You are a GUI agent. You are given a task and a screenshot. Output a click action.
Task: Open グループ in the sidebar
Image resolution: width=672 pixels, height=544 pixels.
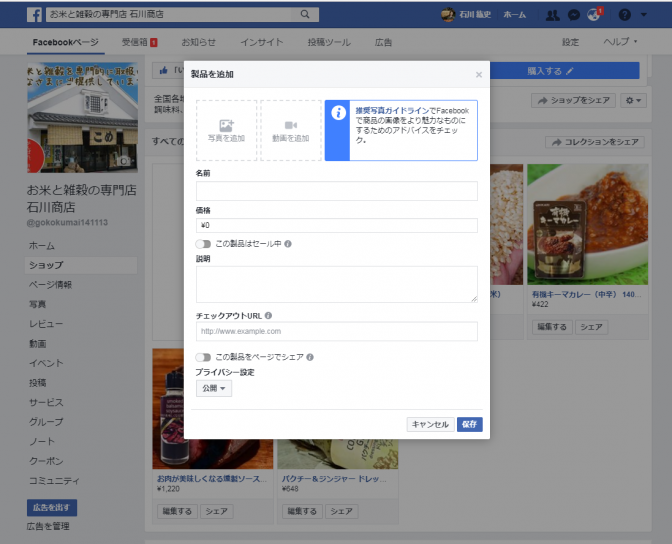(46, 422)
